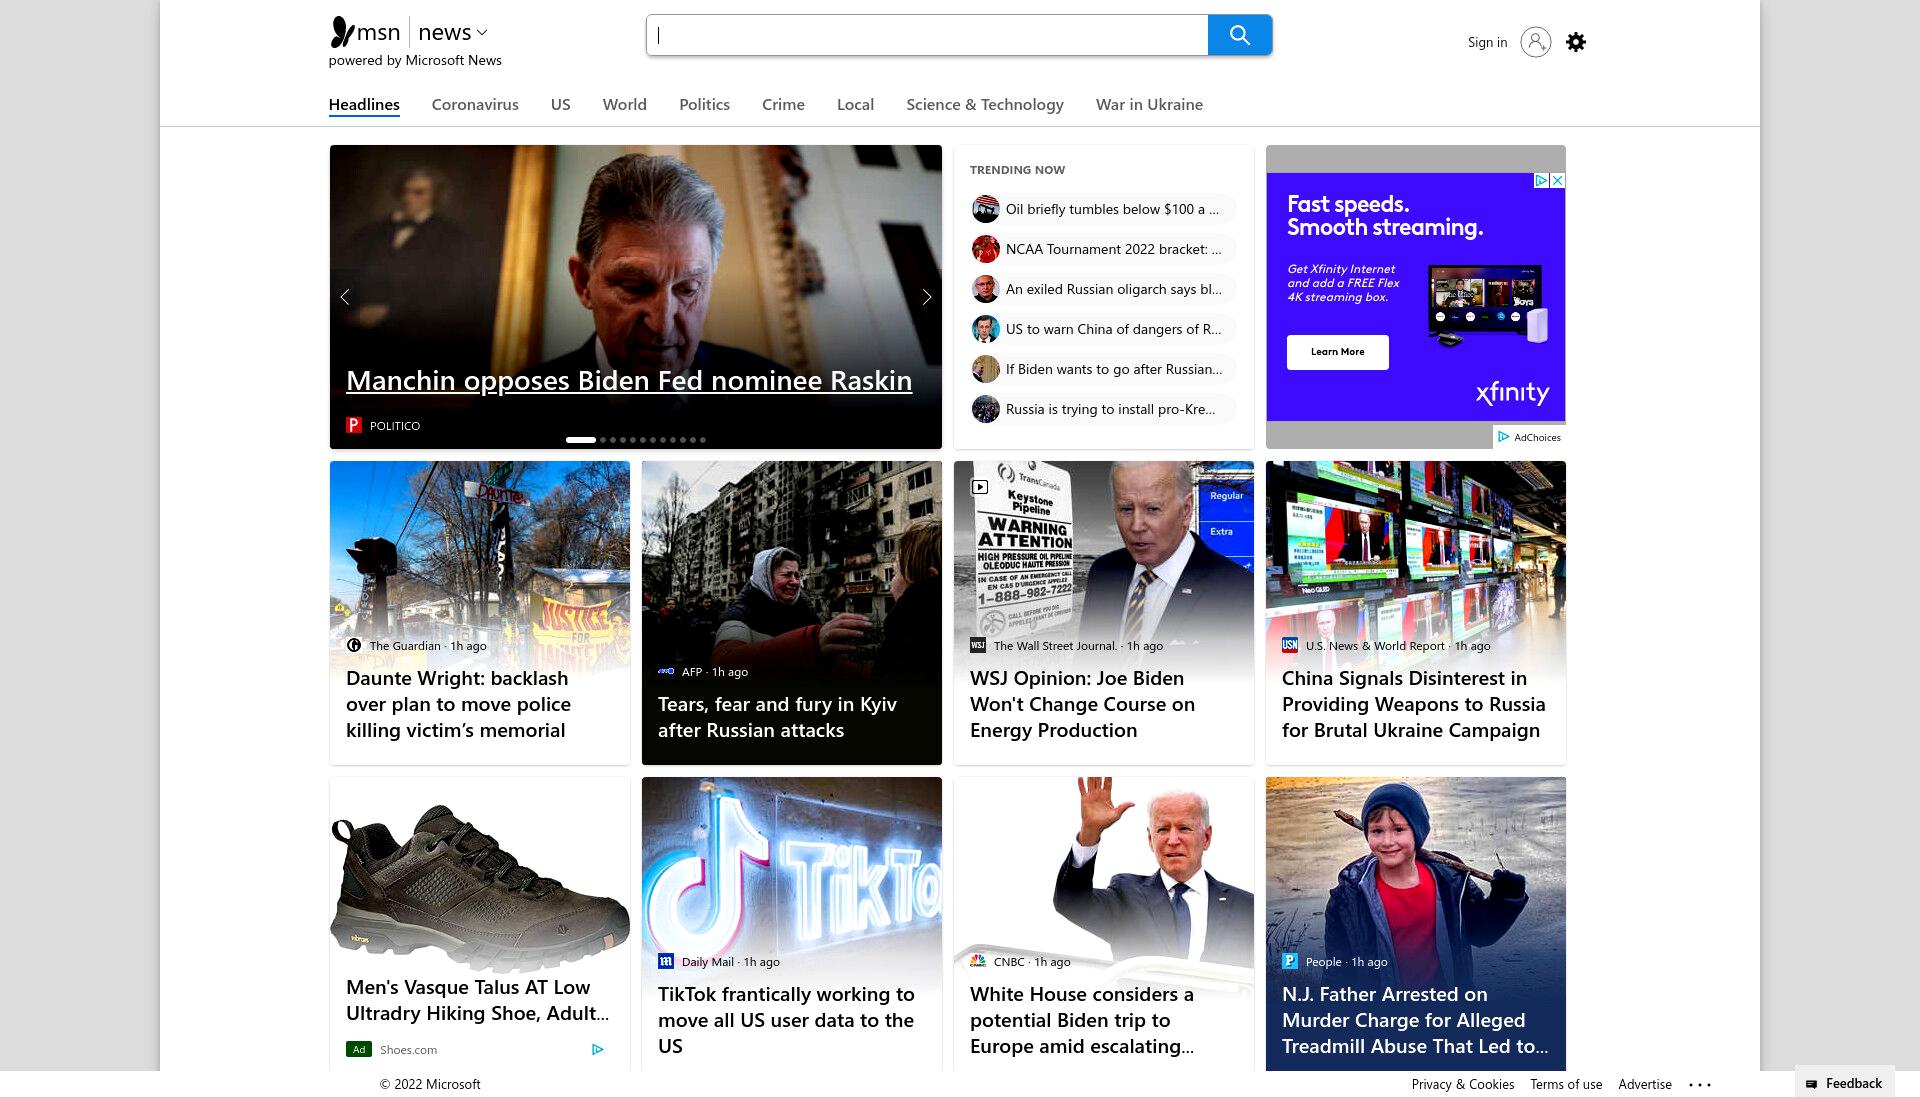Open Russia is trying to install pro-Kre story

(1111, 409)
